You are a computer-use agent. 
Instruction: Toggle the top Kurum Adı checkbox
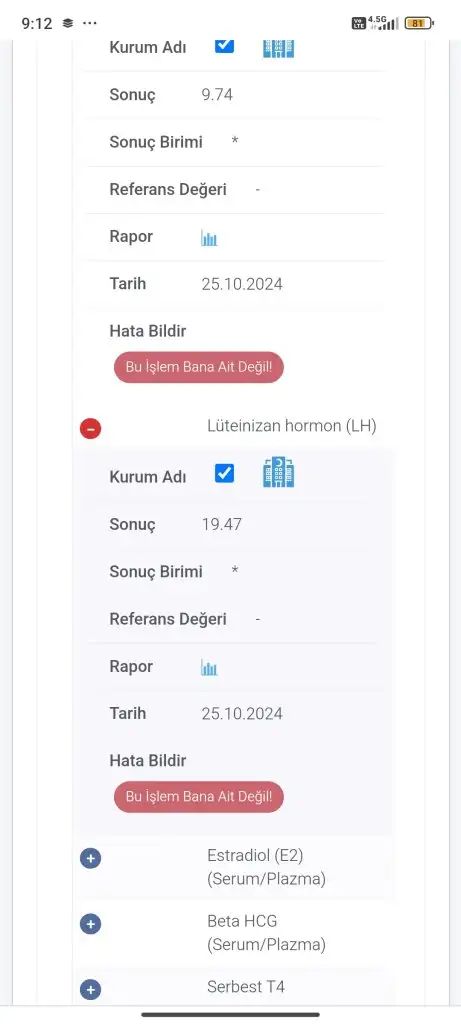(224, 45)
